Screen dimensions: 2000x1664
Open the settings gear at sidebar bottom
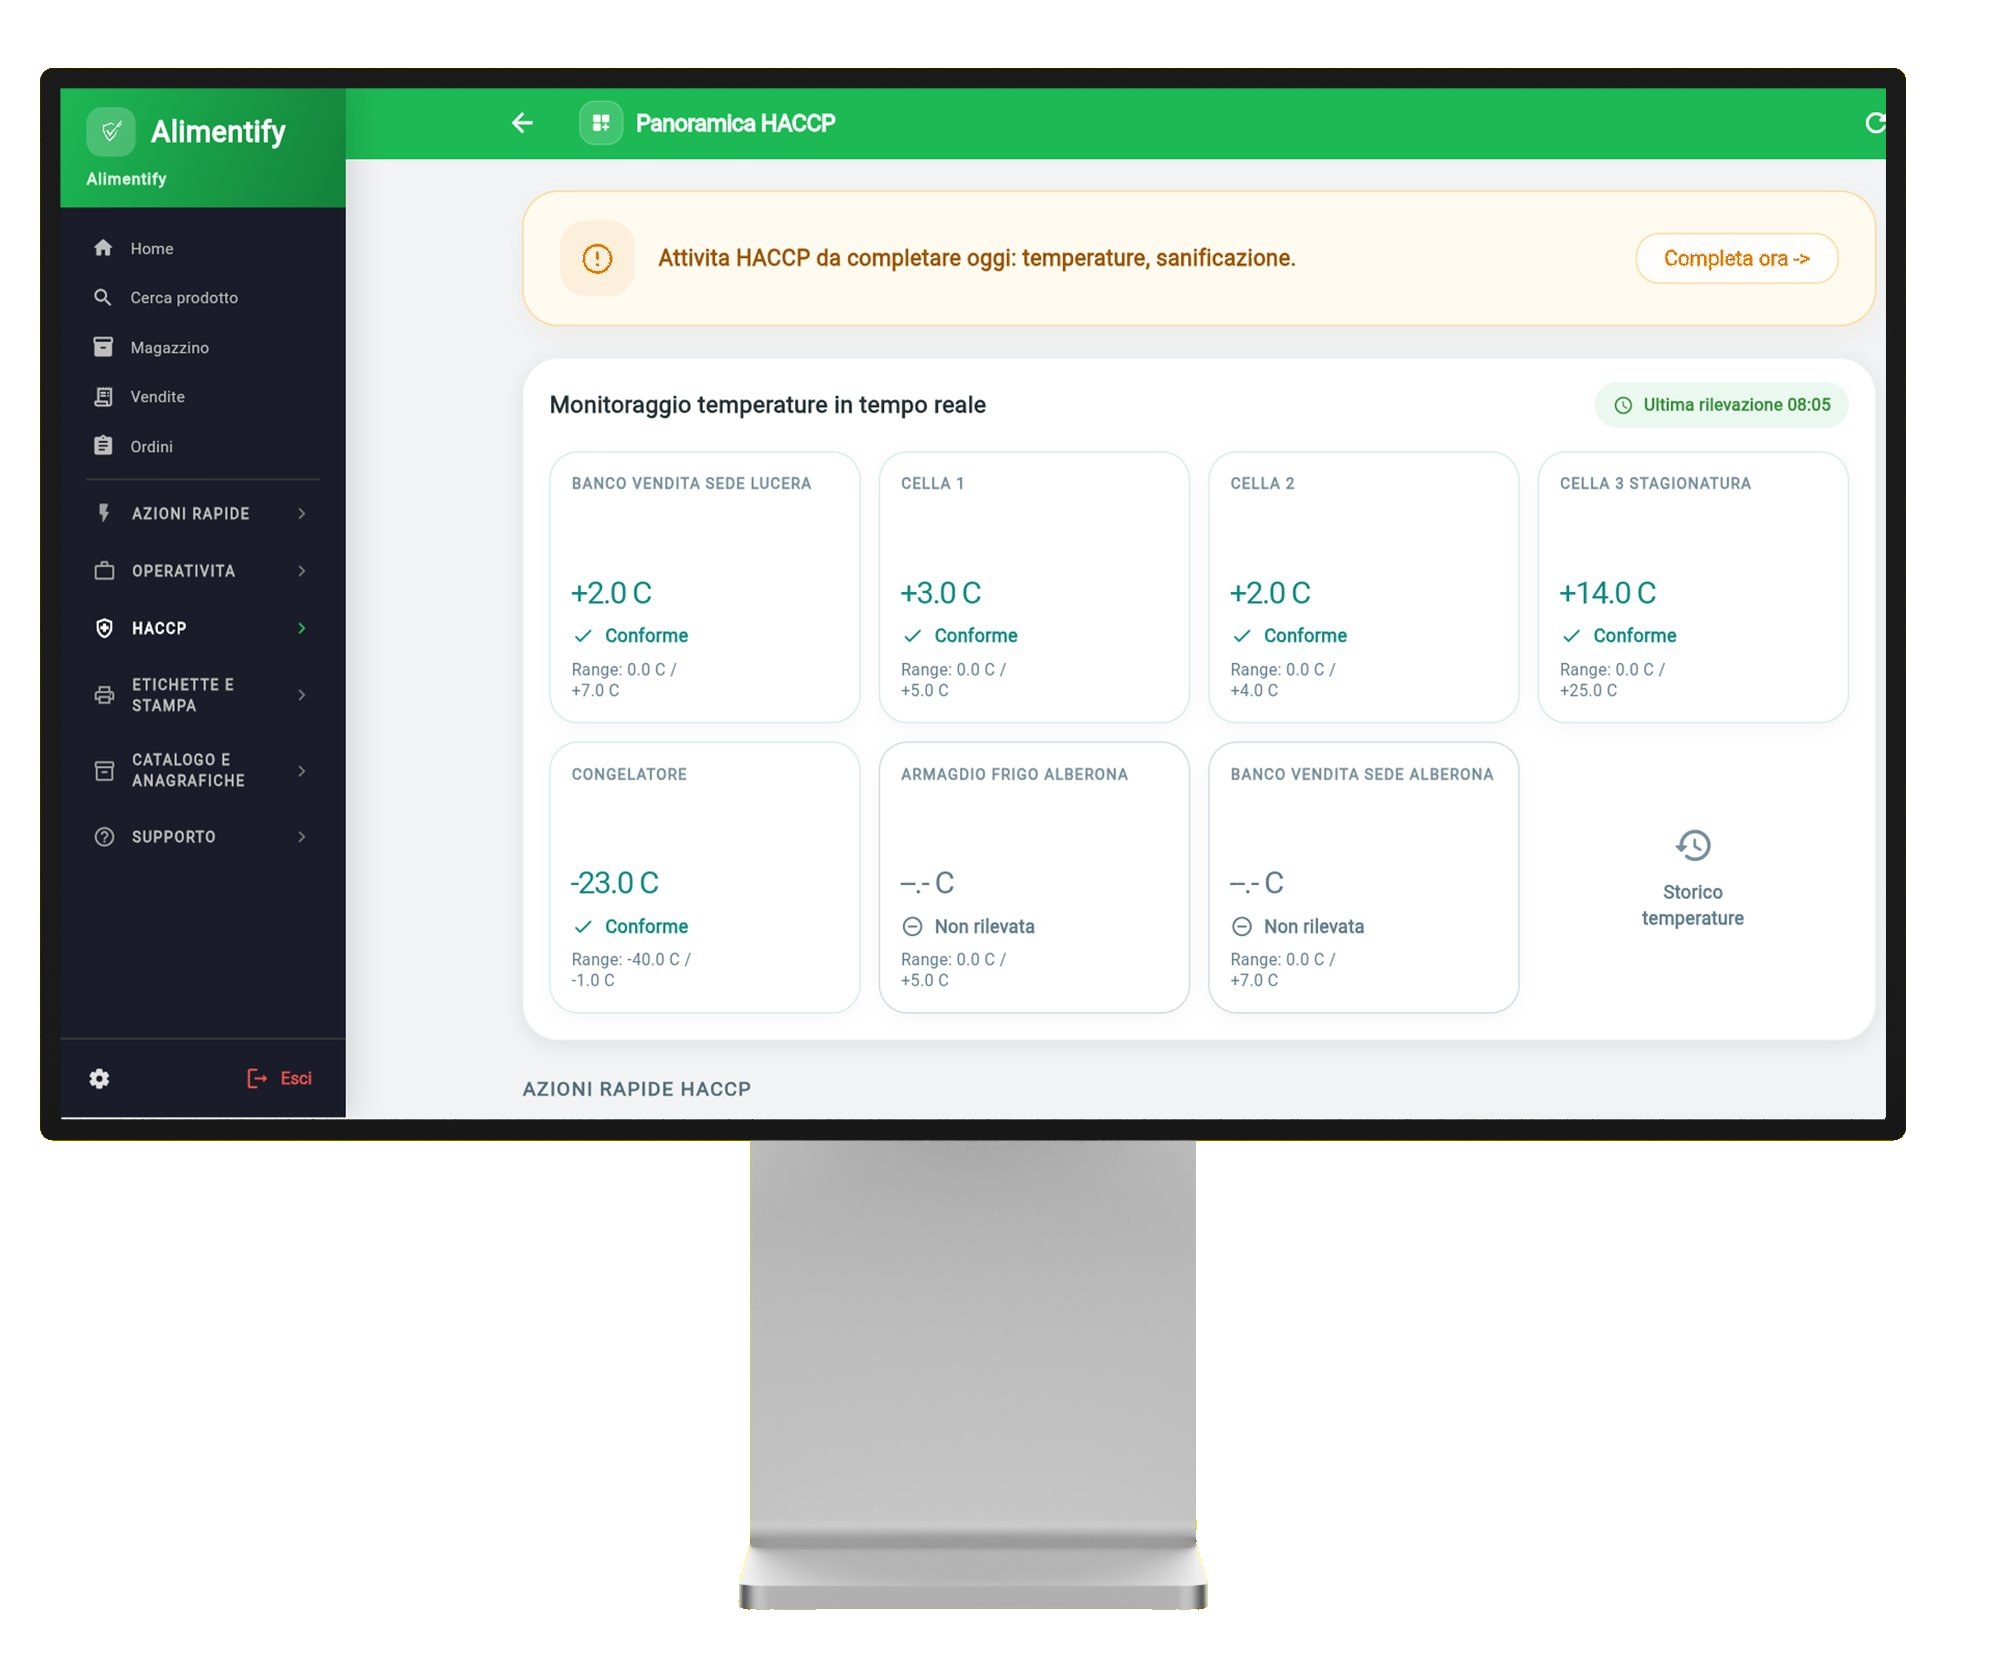coord(98,1079)
